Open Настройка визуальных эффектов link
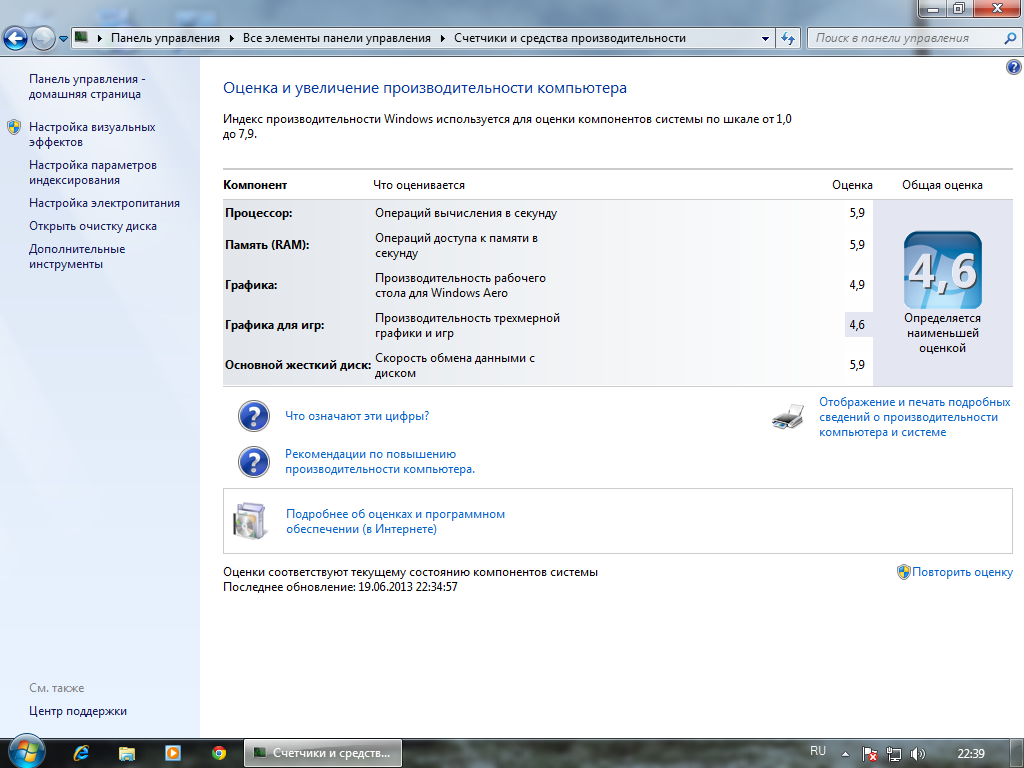The image size is (1024, 768). click(92, 135)
